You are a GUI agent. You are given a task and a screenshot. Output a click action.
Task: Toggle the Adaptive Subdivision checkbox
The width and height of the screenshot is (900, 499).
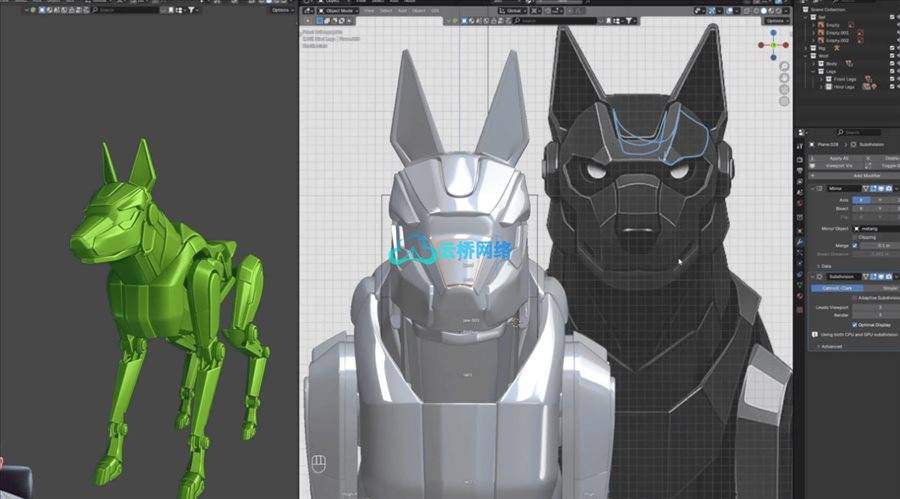tap(855, 297)
